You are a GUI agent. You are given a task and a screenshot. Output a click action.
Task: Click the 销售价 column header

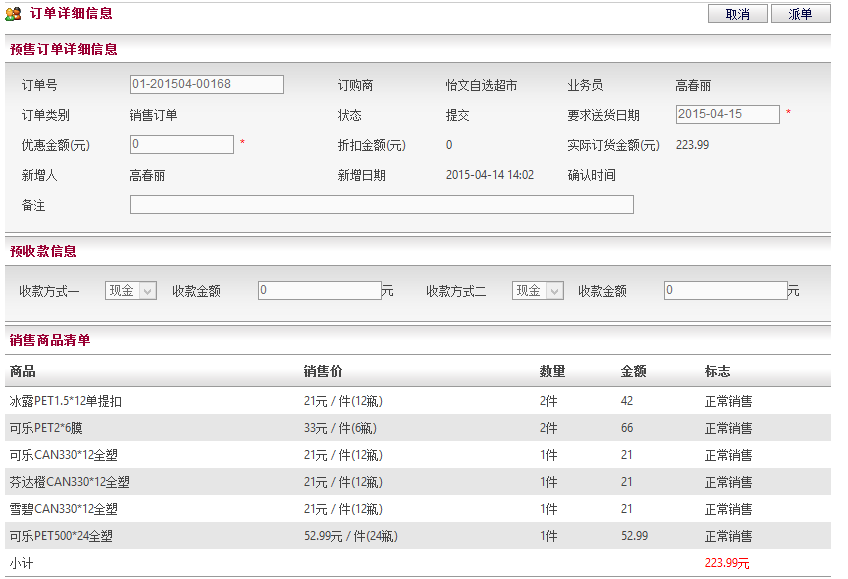tap(323, 371)
